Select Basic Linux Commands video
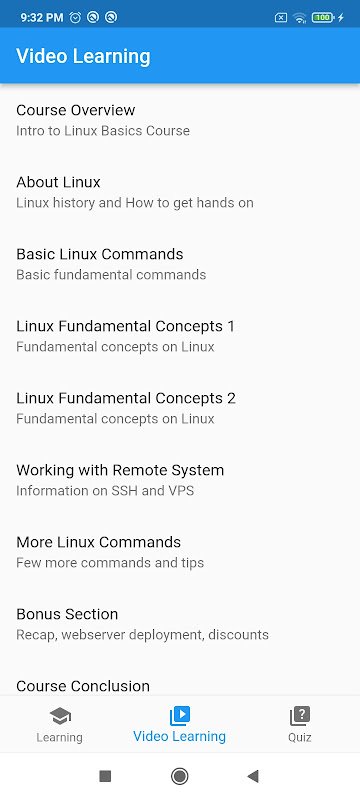Image resolution: width=360 pixels, height=800 pixels. tap(180, 264)
